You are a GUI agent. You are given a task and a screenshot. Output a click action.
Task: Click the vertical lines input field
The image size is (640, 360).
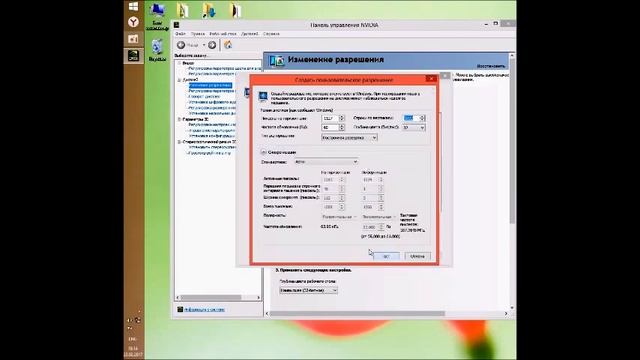(x=411, y=118)
